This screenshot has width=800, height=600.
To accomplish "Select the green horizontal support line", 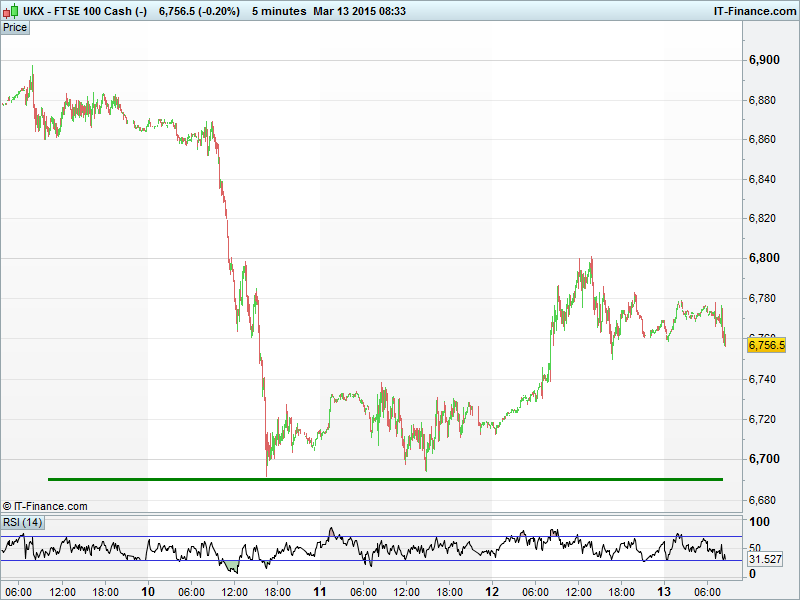I will 385,479.
